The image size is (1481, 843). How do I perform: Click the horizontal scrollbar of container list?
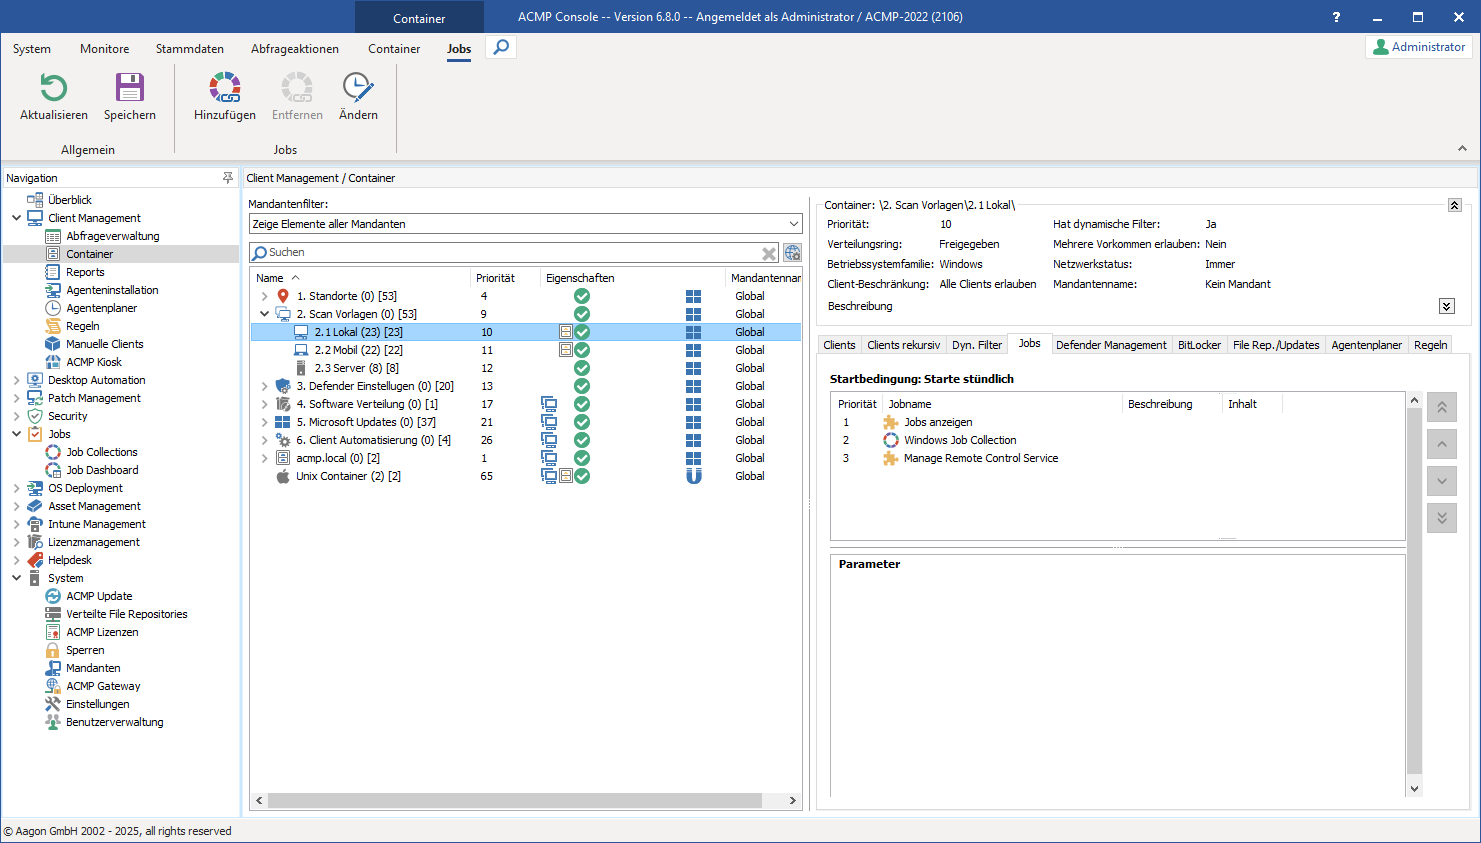tap(515, 801)
